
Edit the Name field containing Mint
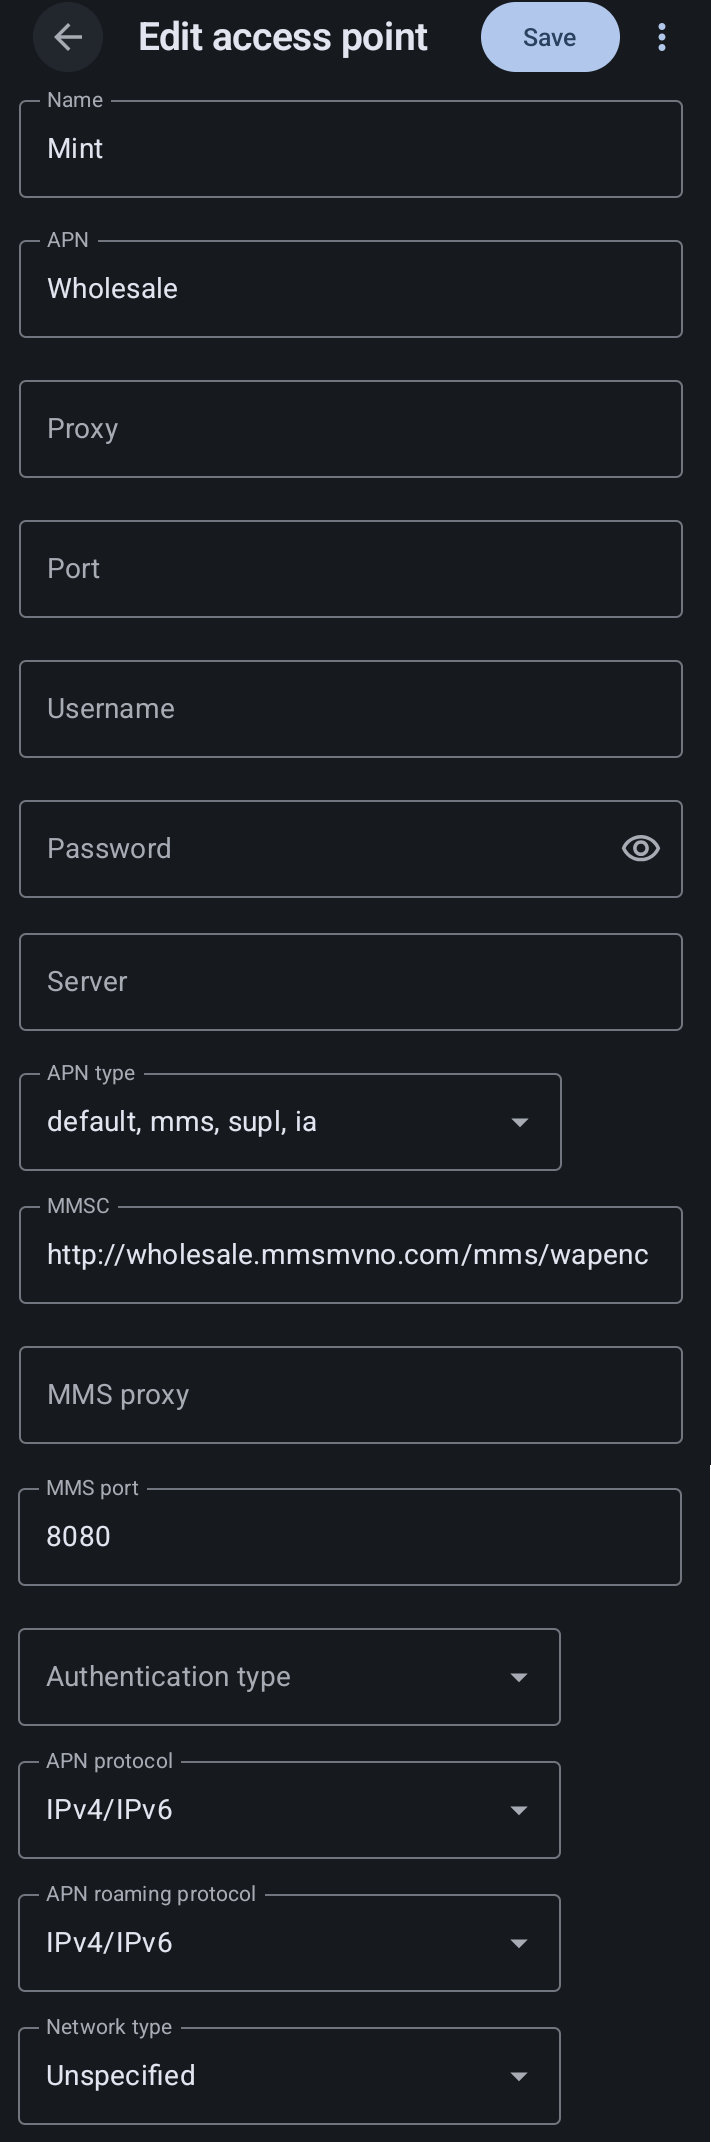(350, 149)
